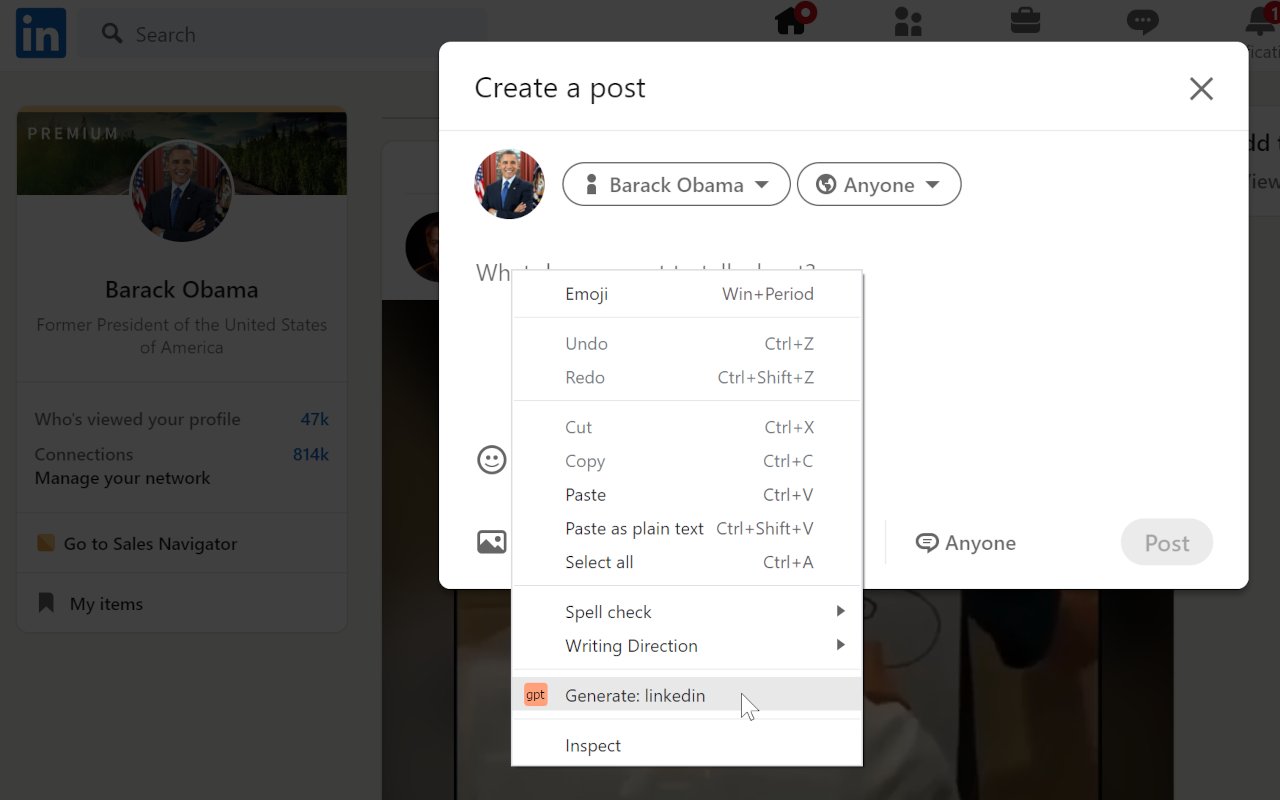Click the gpt extension icon in menu

coord(536,695)
